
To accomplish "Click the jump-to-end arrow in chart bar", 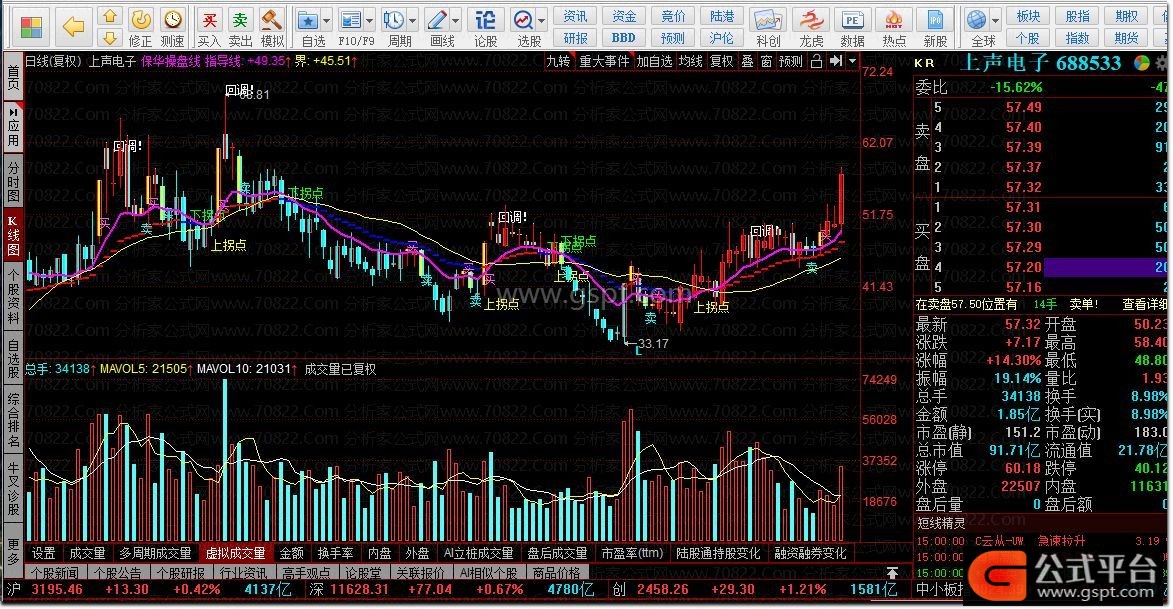I will (x=836, y=61).
